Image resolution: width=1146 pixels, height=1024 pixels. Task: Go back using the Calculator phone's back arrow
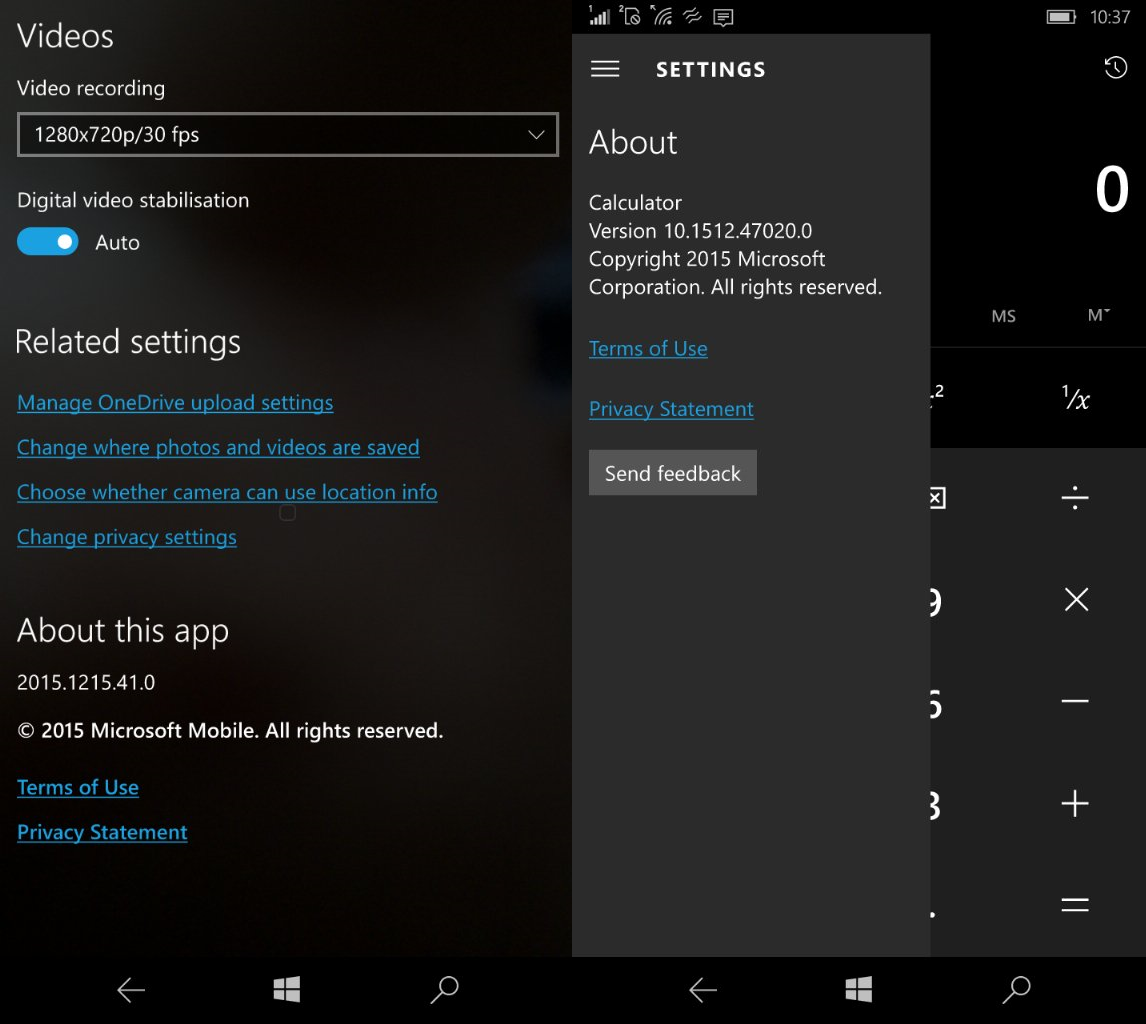tap(702, 990)
